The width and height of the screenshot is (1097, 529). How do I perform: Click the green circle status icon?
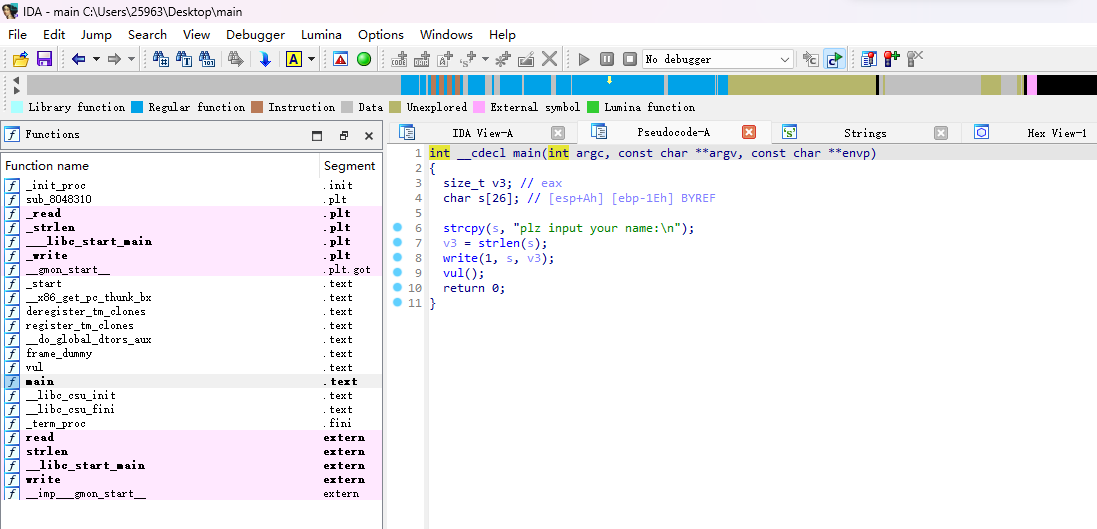(x=364, y=59)
